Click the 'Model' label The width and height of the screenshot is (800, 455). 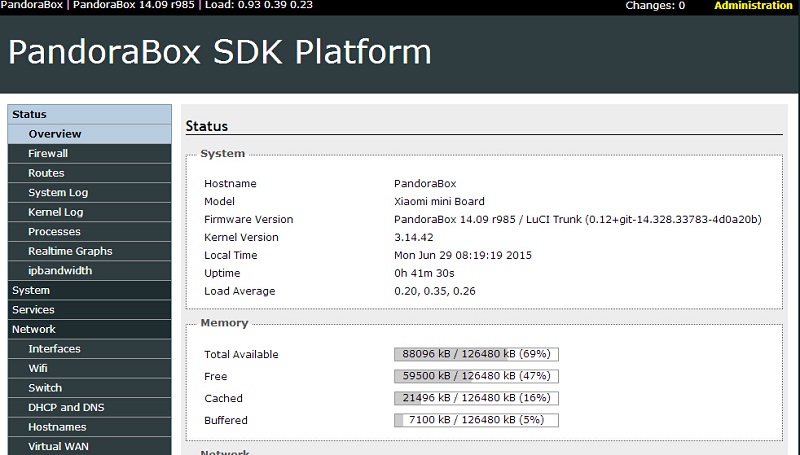pos(219,201)
